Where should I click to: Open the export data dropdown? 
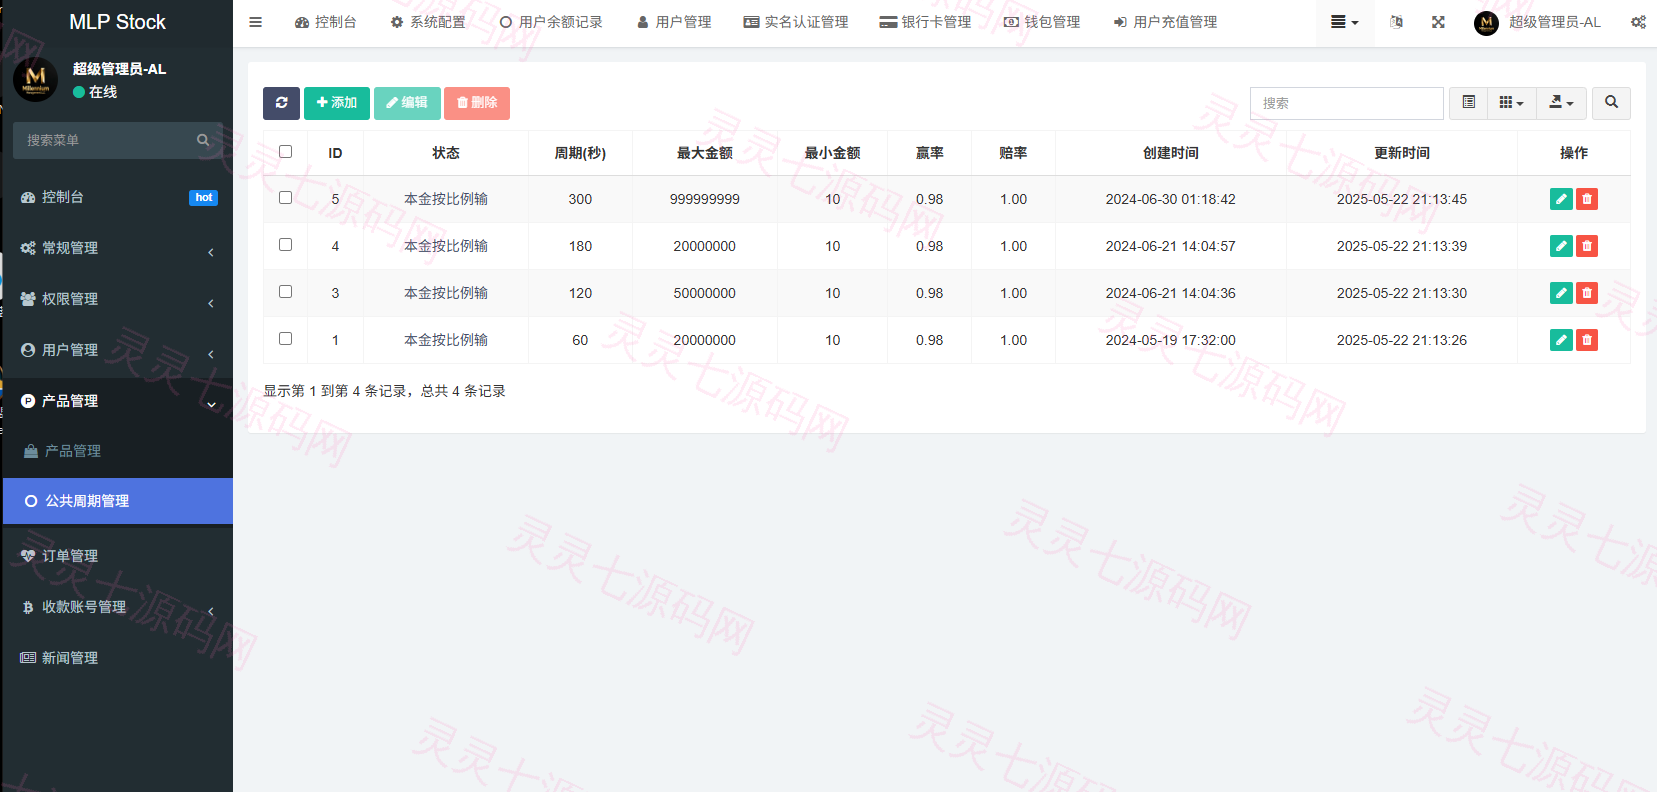[1561, 103]
